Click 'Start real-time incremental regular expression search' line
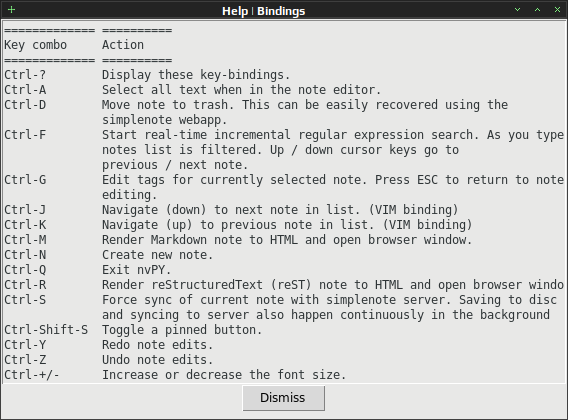The width and height of the screenshot is (568, 420). coord(333,135)
